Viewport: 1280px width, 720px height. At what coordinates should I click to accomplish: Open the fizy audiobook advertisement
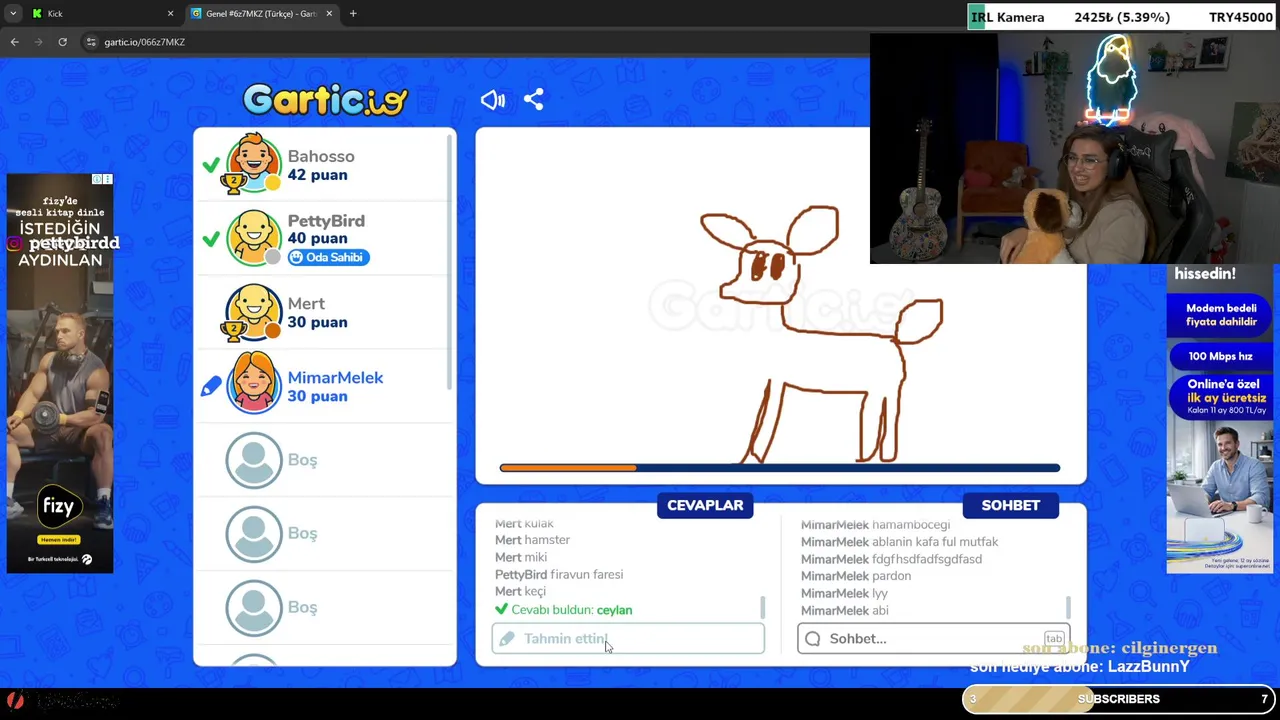(x=60, y=373)
